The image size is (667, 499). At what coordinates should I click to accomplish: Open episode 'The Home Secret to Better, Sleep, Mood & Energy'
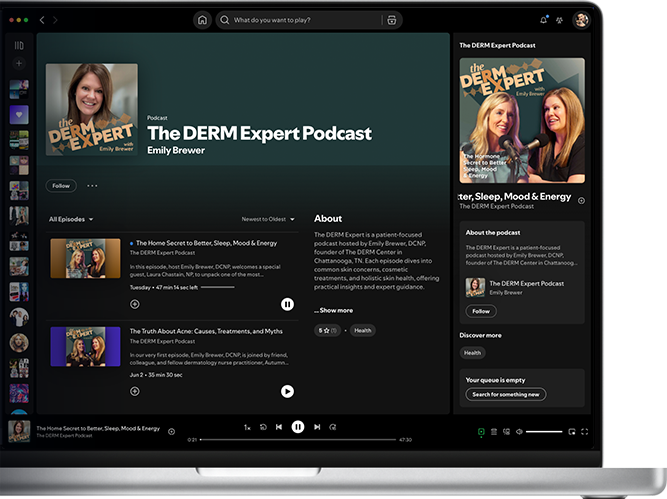click(206, 243)
